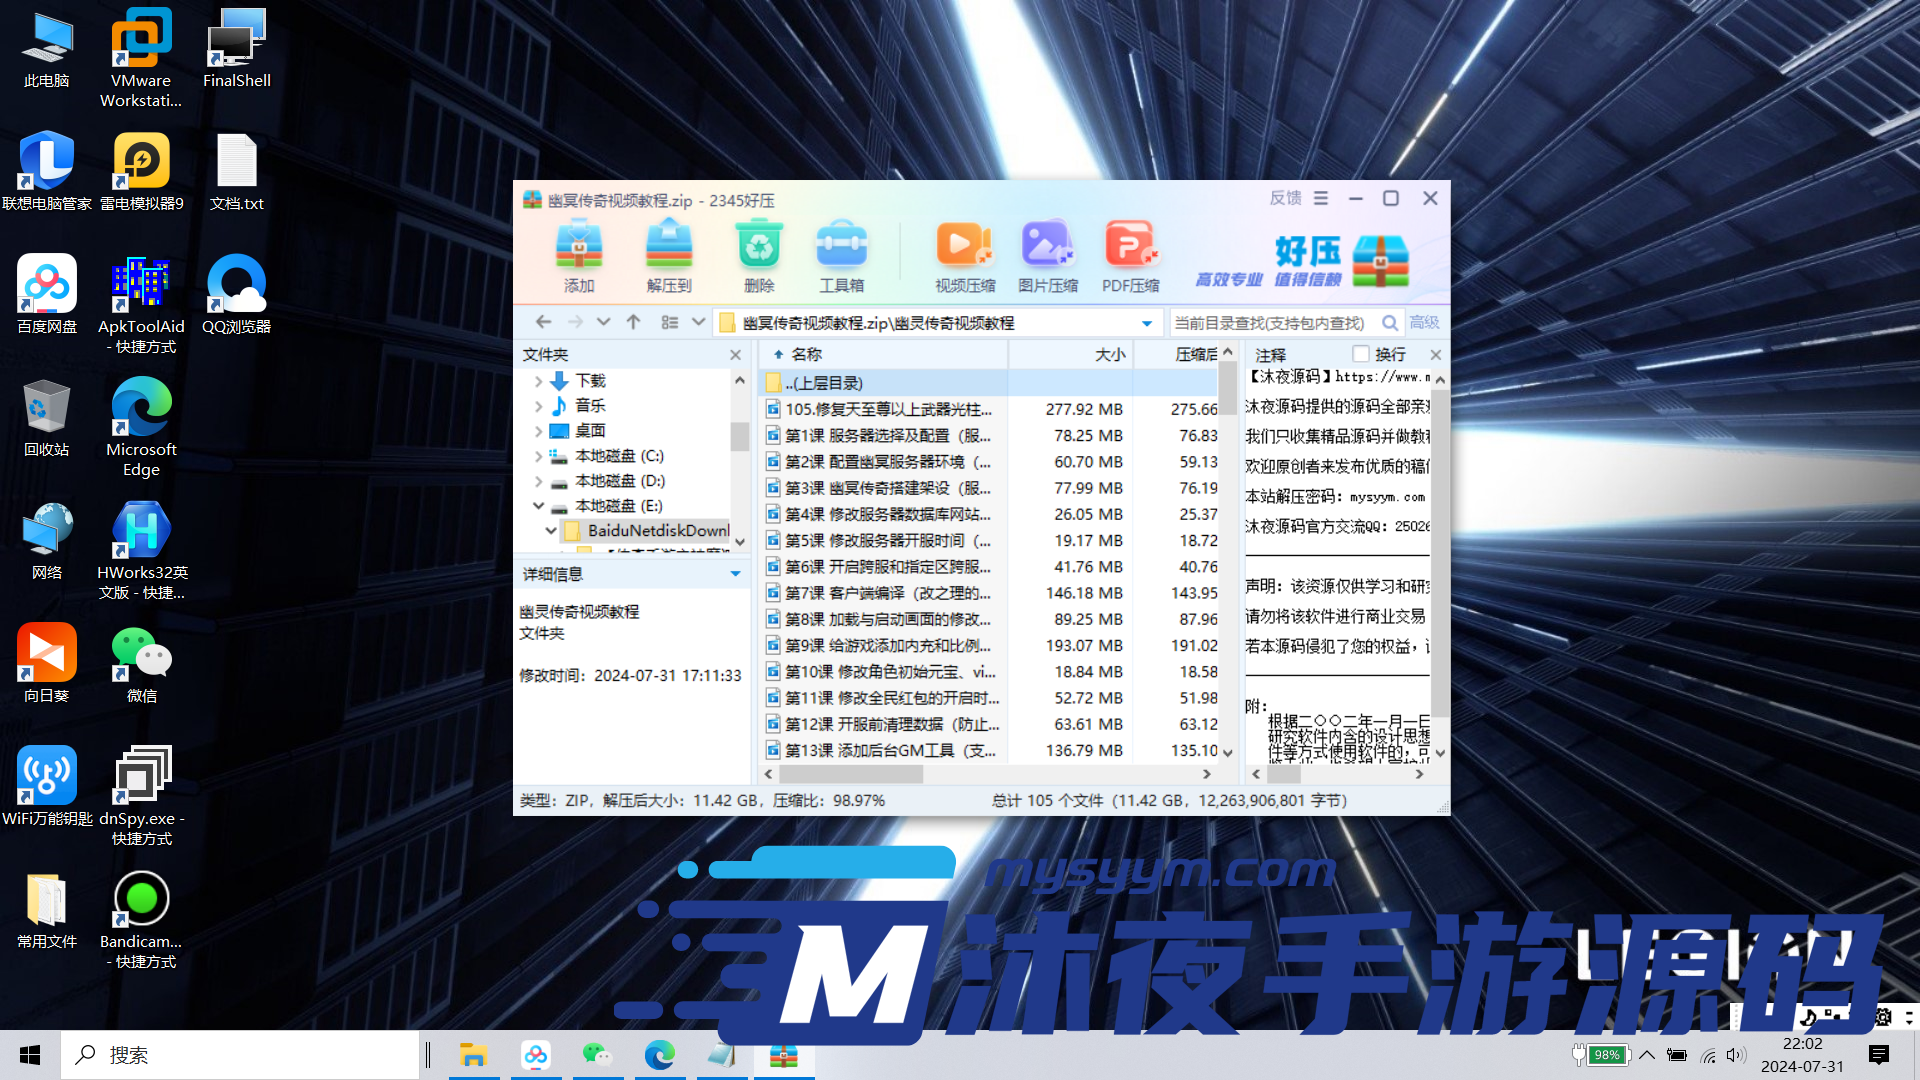Collapse the 详细信息 panel arrow
1920x1080 pixels.
pos(735,574)
